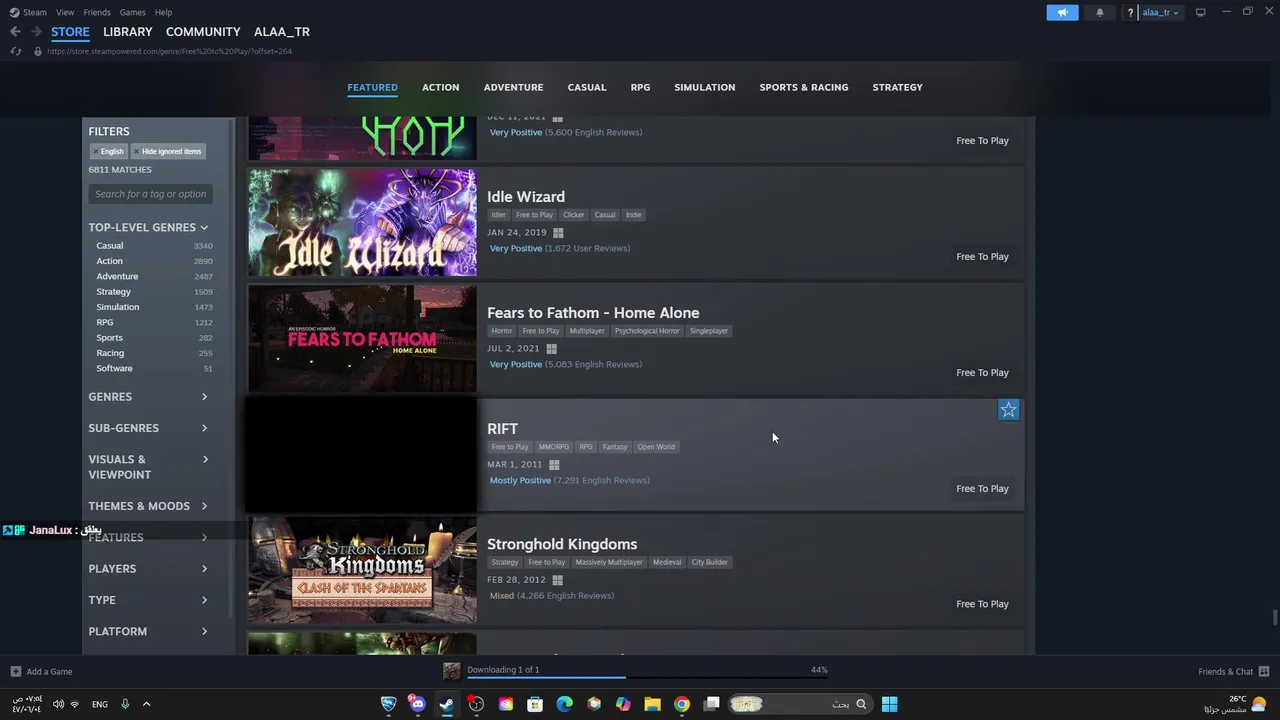Switch to the LIBRARY tab
The height and width of the screenshot is (720, 1280).
click(x=128, y=32)
